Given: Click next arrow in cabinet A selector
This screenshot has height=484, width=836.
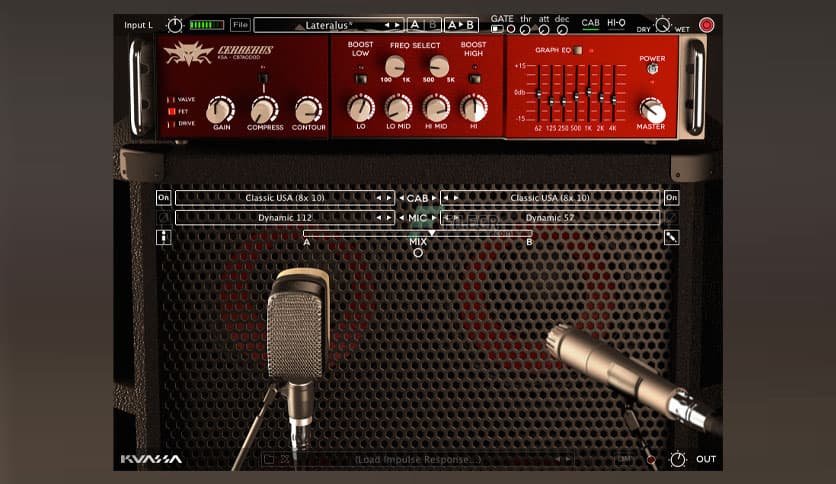Looking at the screenshot, I should click(x=389, y=198).
